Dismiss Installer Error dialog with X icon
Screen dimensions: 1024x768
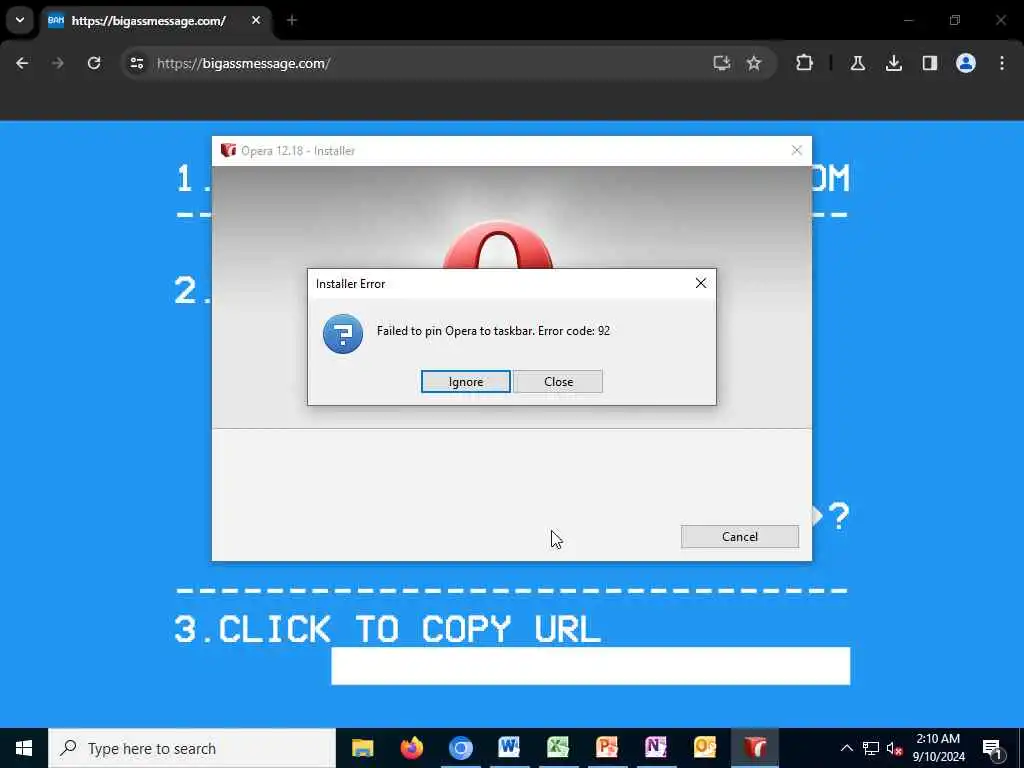[701, 283]
